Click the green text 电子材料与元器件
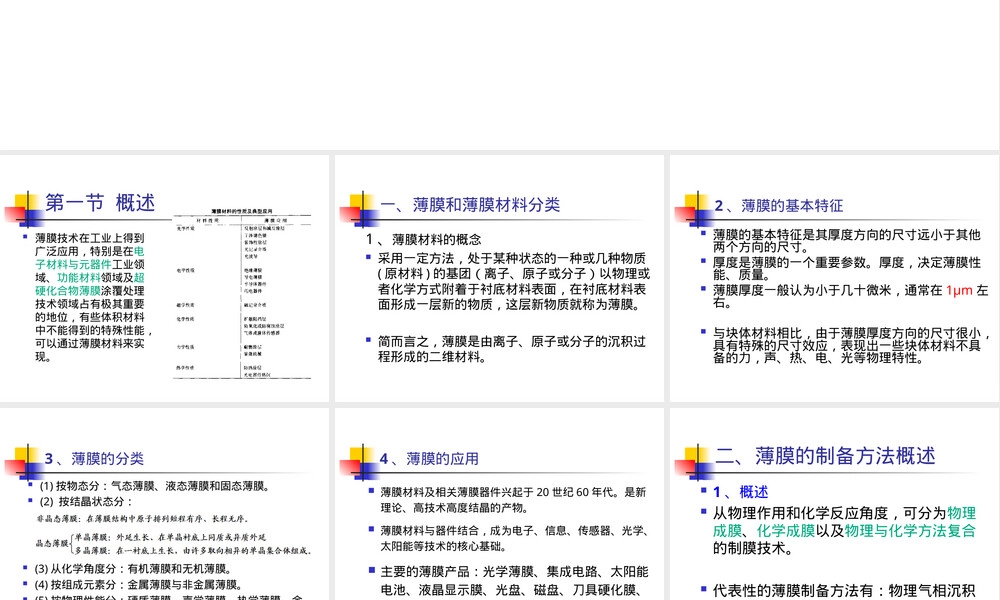Image resolution: width=1000 pixels, height=600 pixels. pyautogui.click(x=90, y=258)
